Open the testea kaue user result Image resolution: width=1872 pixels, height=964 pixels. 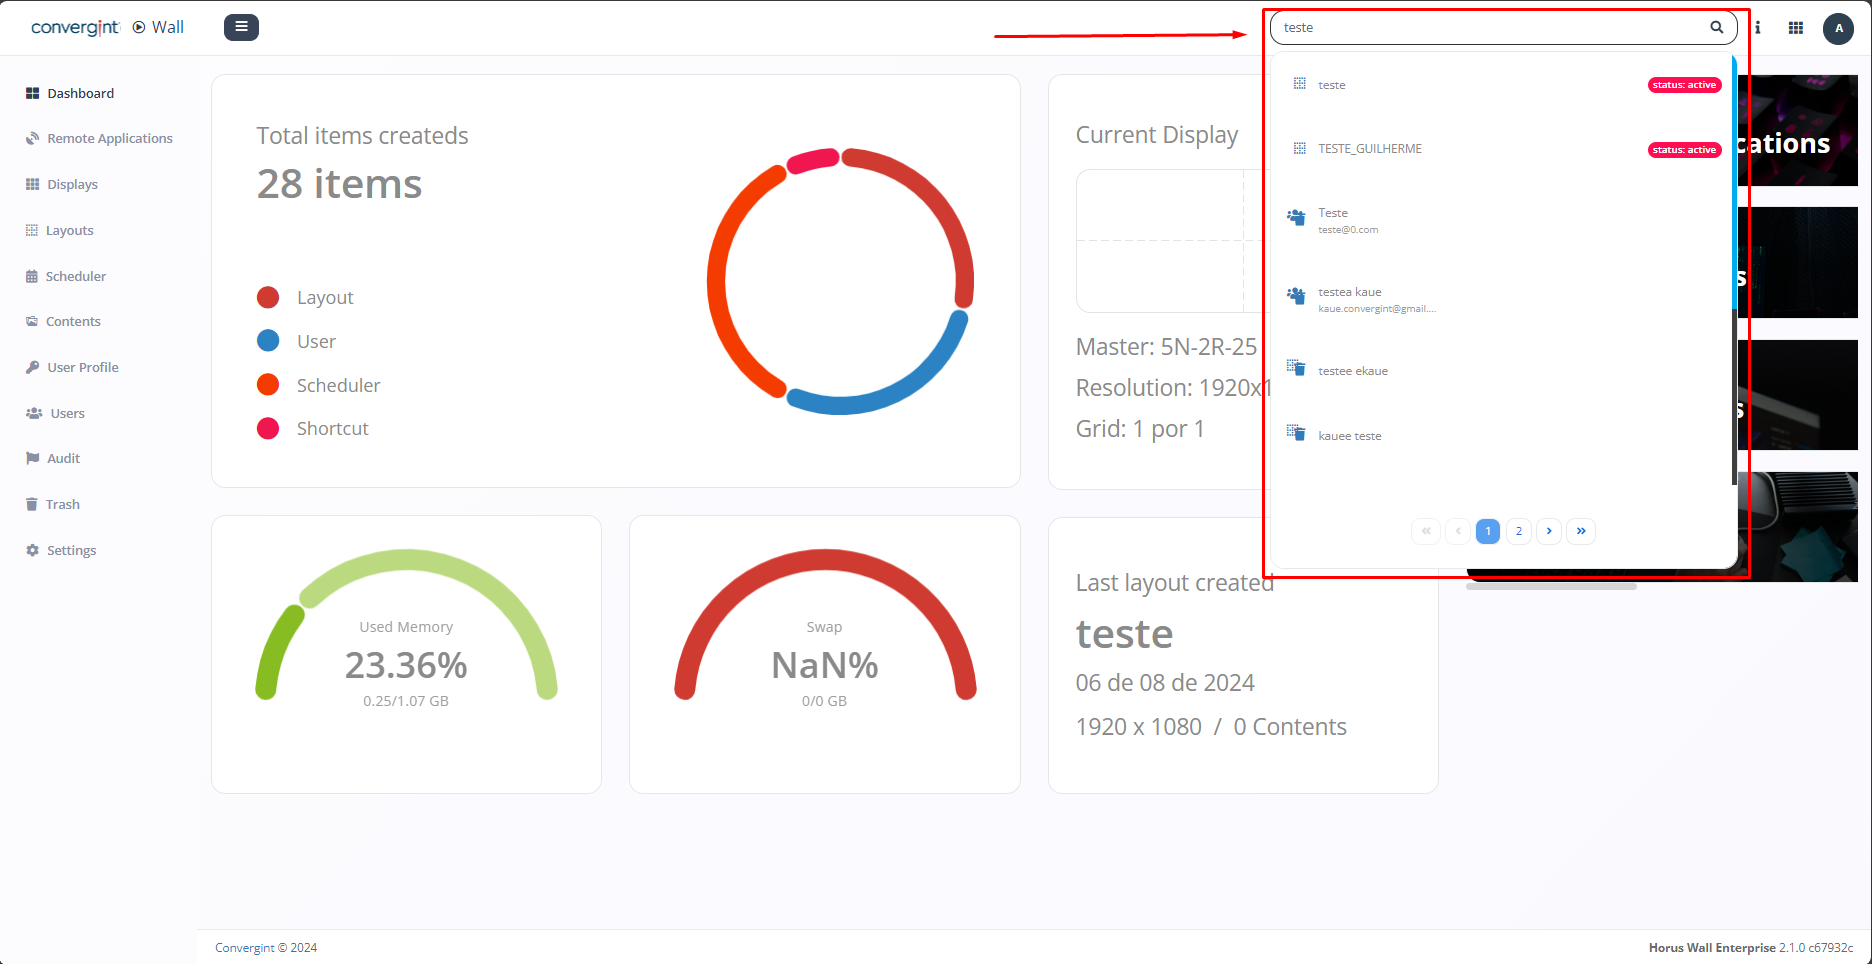tap(1349, 292)
